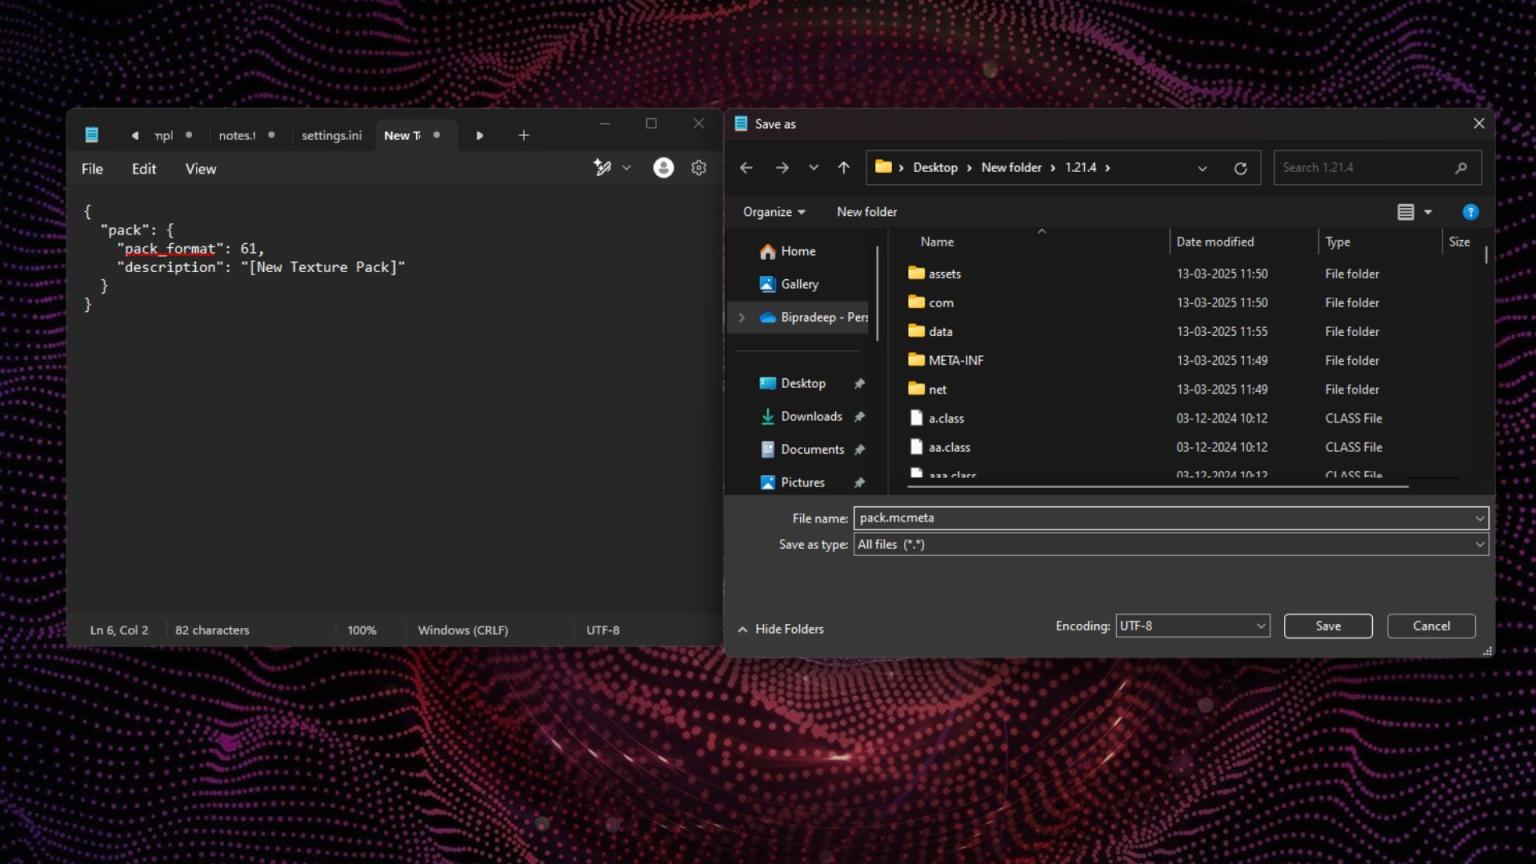The image size is (1536, 864).
Task: Click the Notepad settings gear icon
Action: point(699,168)
